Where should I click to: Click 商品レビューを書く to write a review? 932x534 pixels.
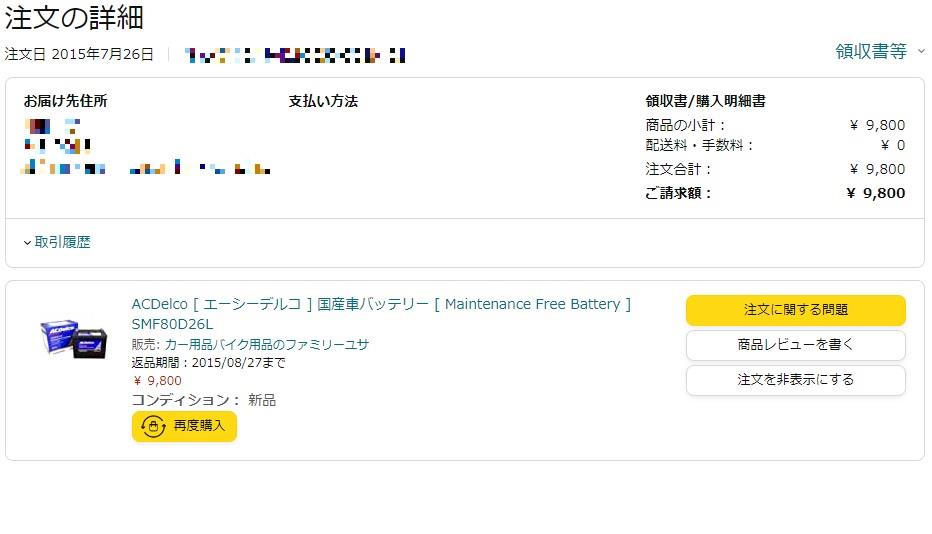[x=795, y=345]
